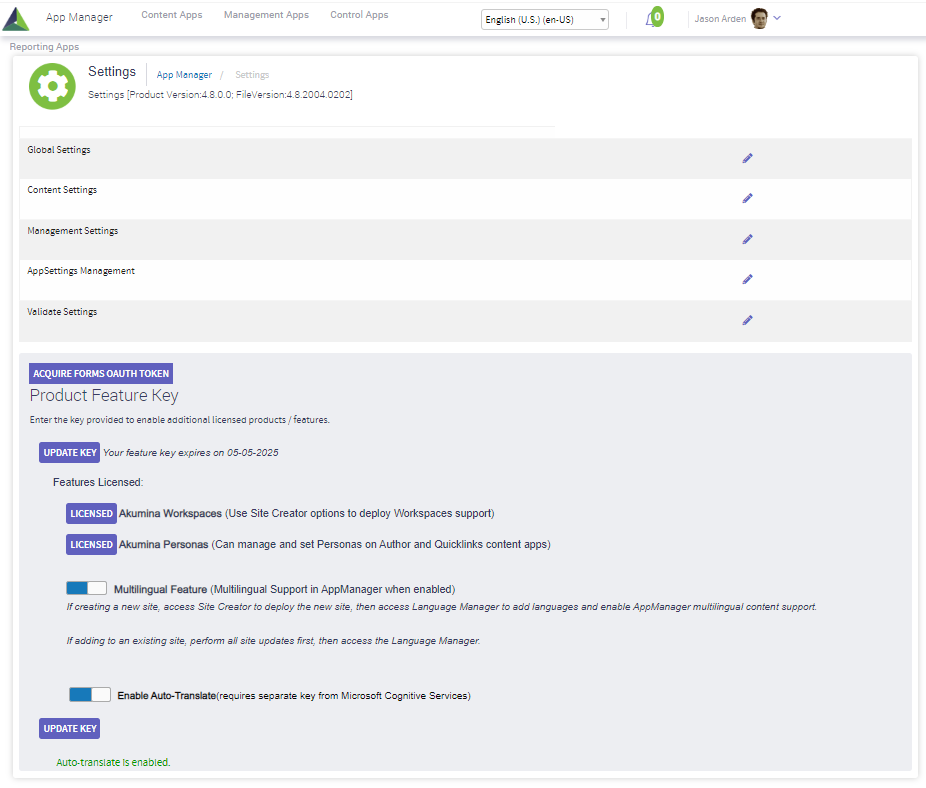This screenshot has width=926, height=788.
Task: Disable the Enable Auto-Translate switch
Action: [x=90, y=694]
